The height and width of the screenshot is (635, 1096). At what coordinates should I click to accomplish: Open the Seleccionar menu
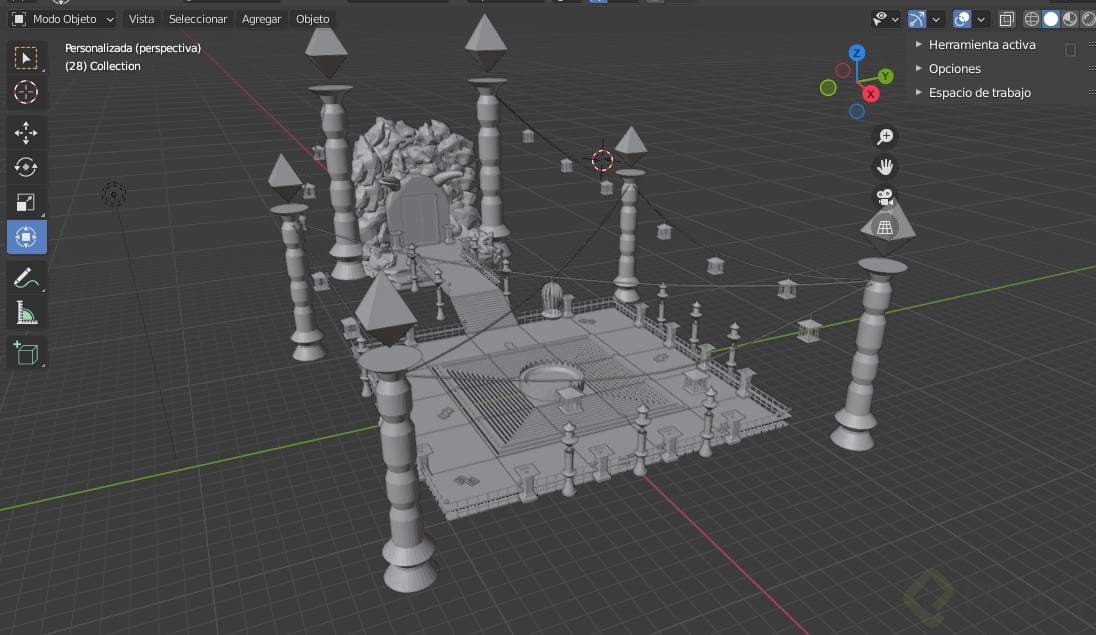tap(198, 19)
